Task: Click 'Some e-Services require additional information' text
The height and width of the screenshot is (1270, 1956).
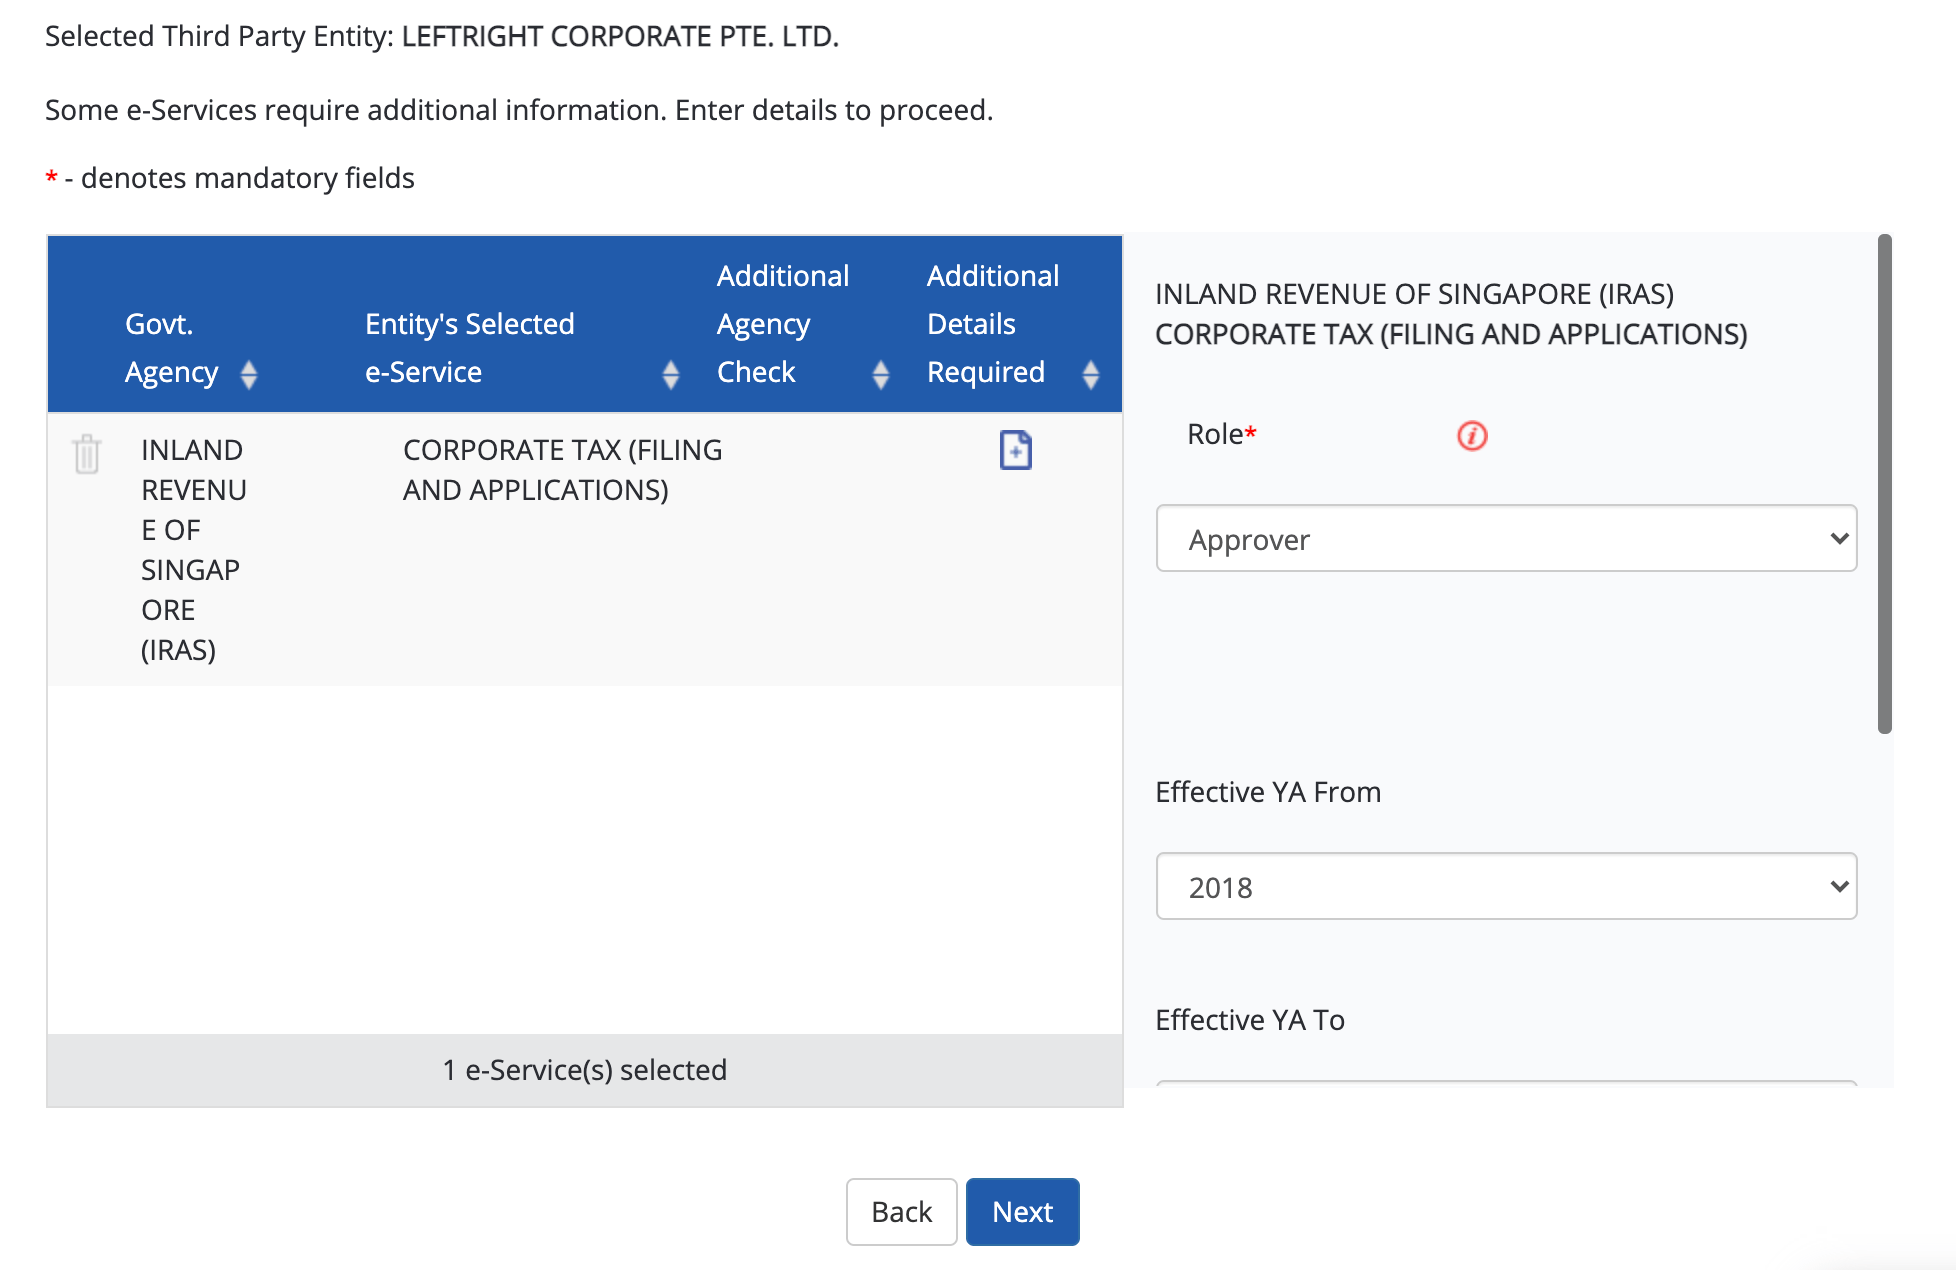Action: tap(519, 110)
